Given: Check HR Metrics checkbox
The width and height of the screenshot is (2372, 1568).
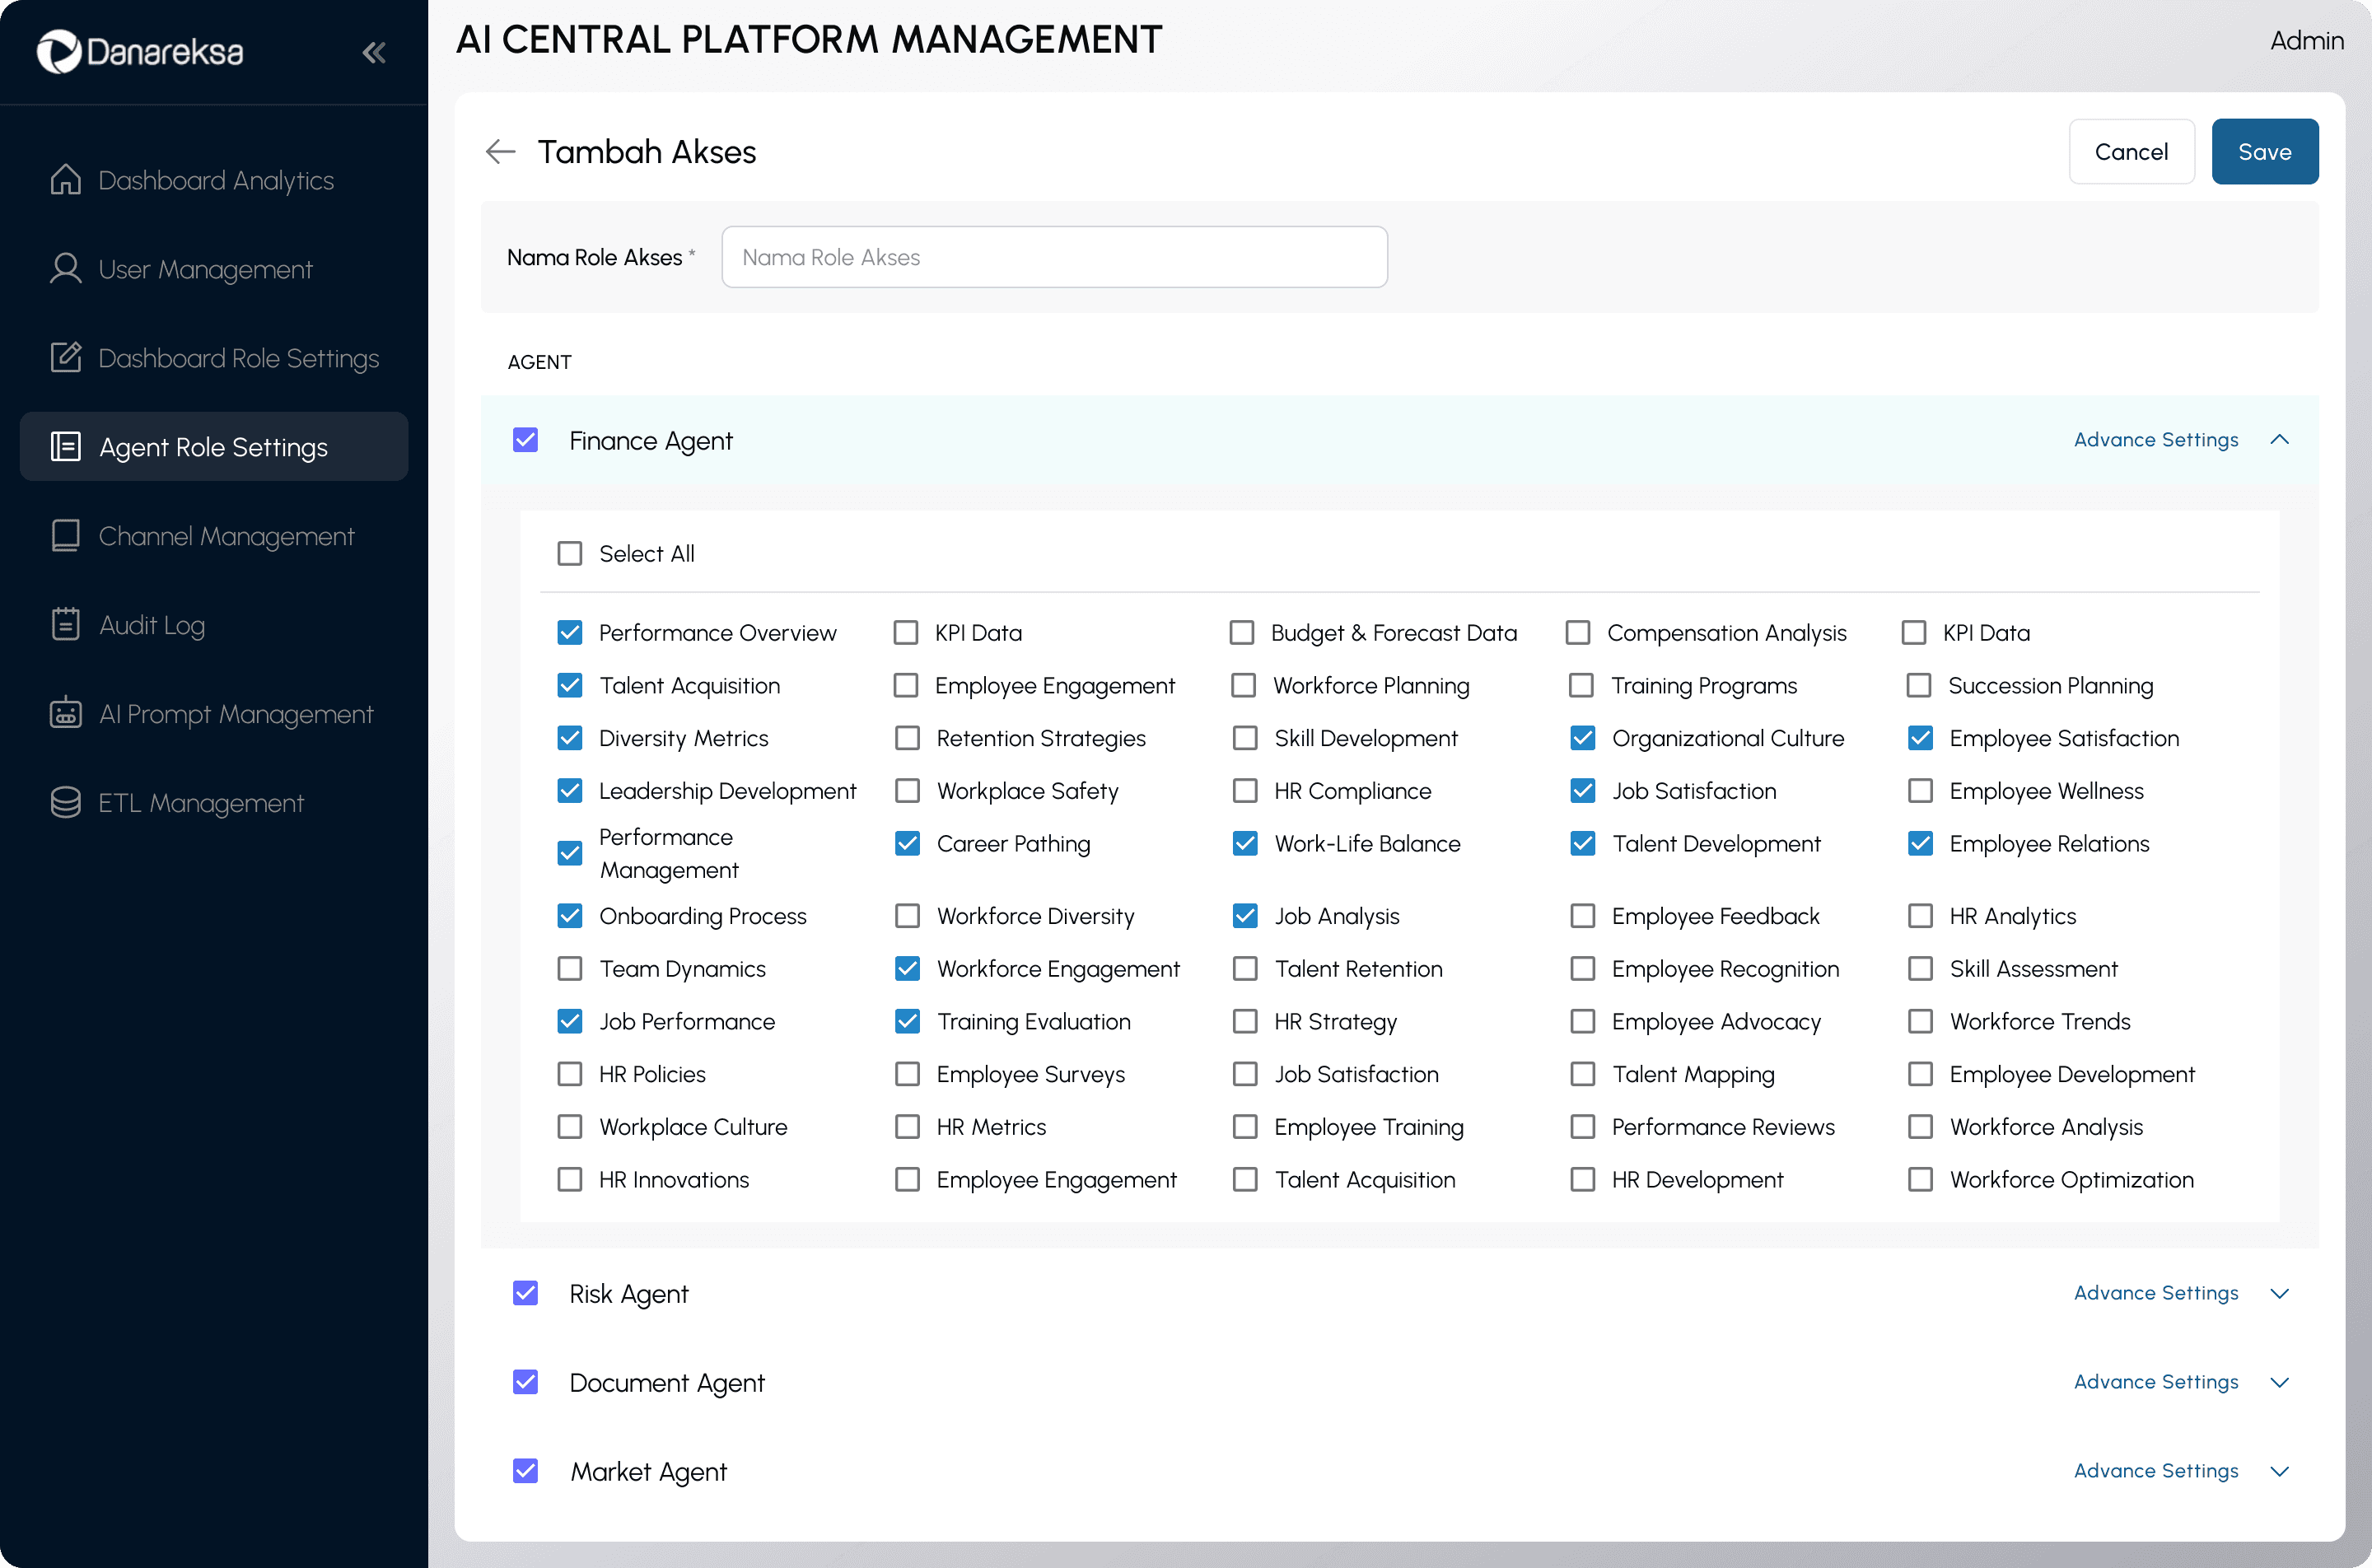Looking at the screenshot, I should coord(907,1127).
